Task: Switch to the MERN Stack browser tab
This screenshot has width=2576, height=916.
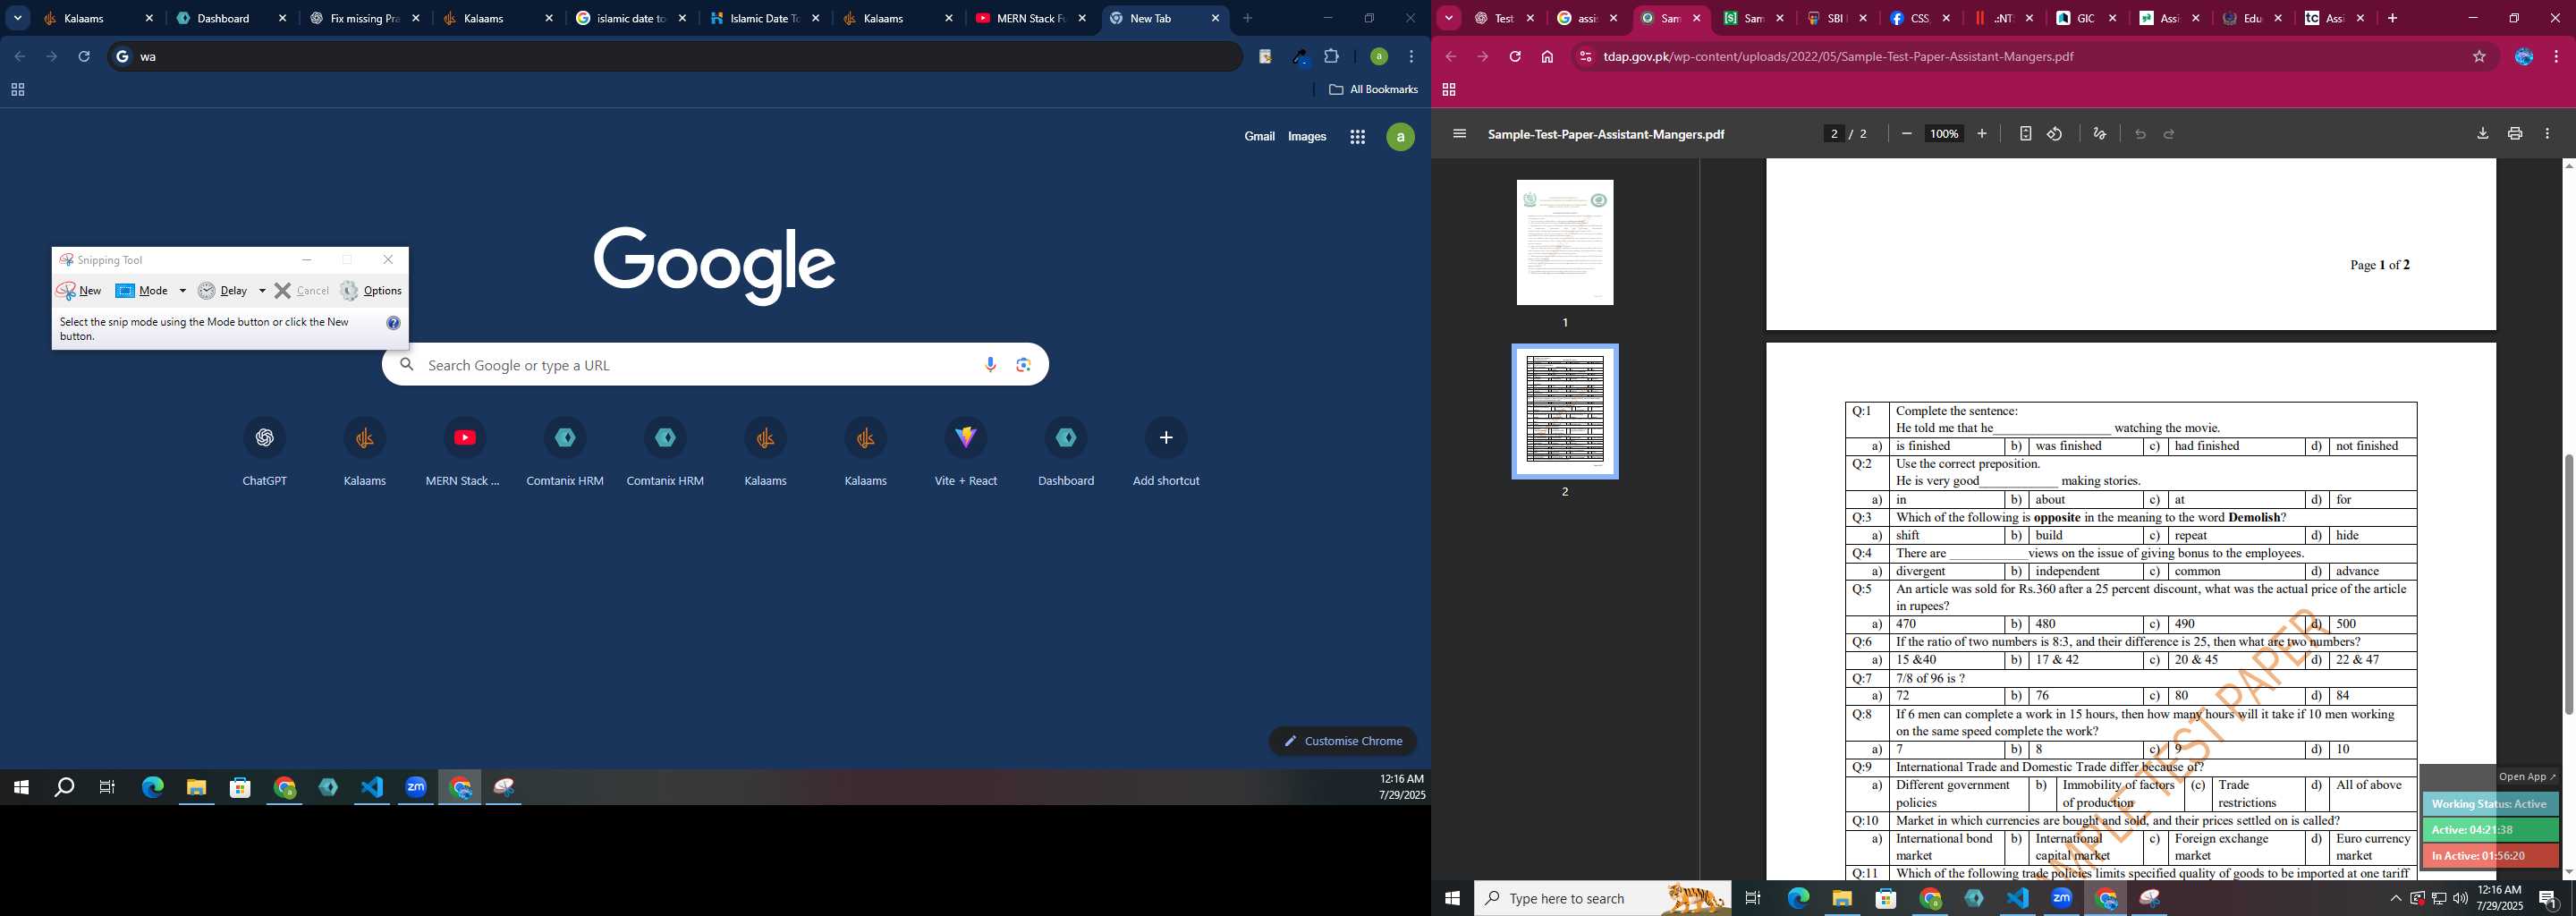Action: pyautogui.click(x=1030, y=18)
